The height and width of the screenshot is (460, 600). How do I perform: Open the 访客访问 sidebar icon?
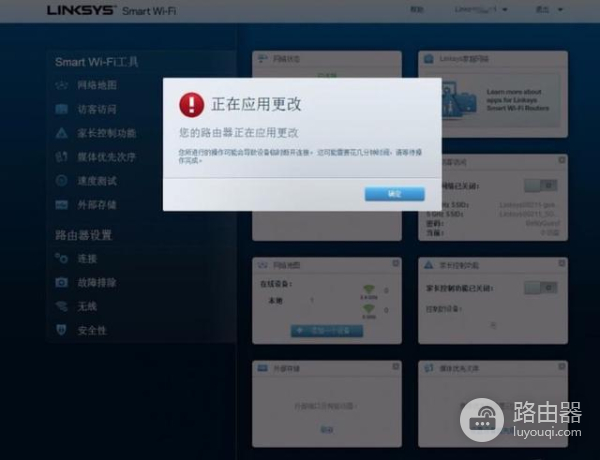[x=60, y=110]
